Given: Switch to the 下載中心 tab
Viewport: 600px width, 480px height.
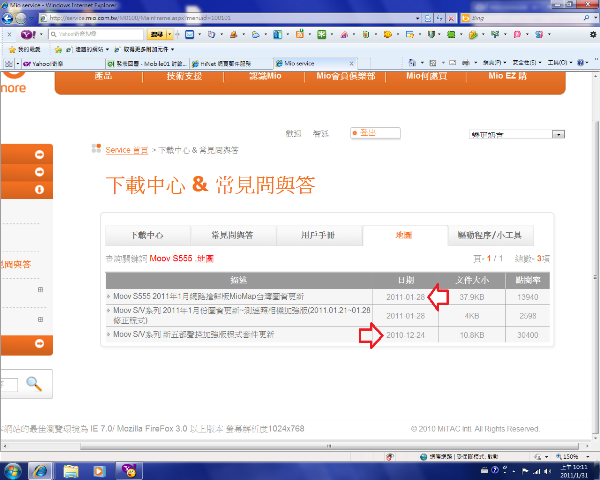Looking at the screenshot, I should coord(147,235).
